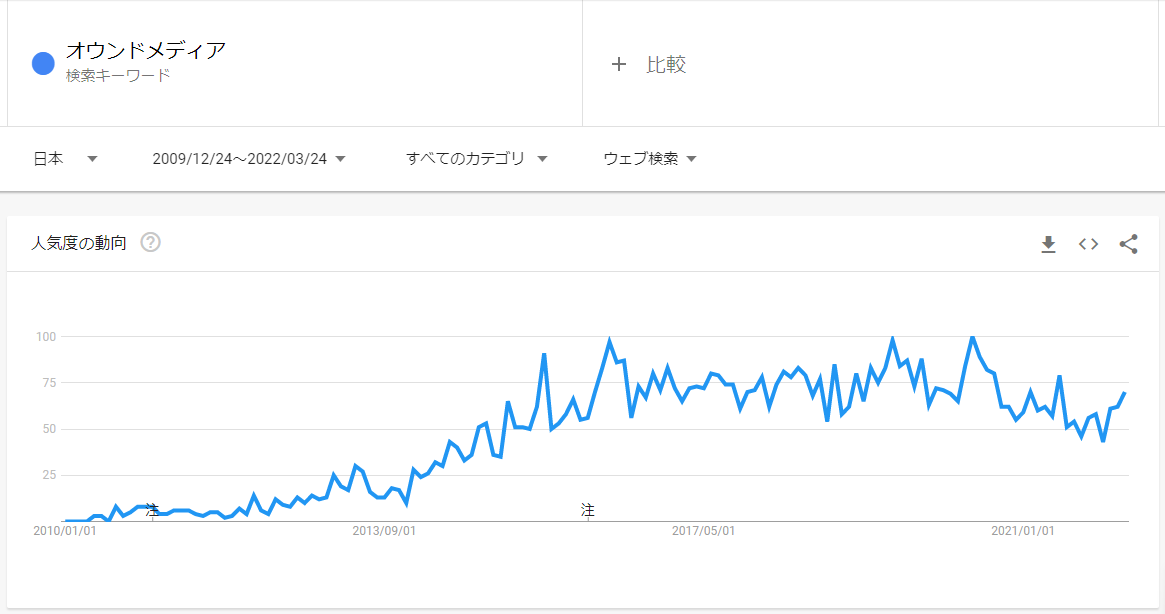The height and width of the screenshot is (614, 1165).
Task: Download the trend chart as CSV
Action: (1048, 244)
